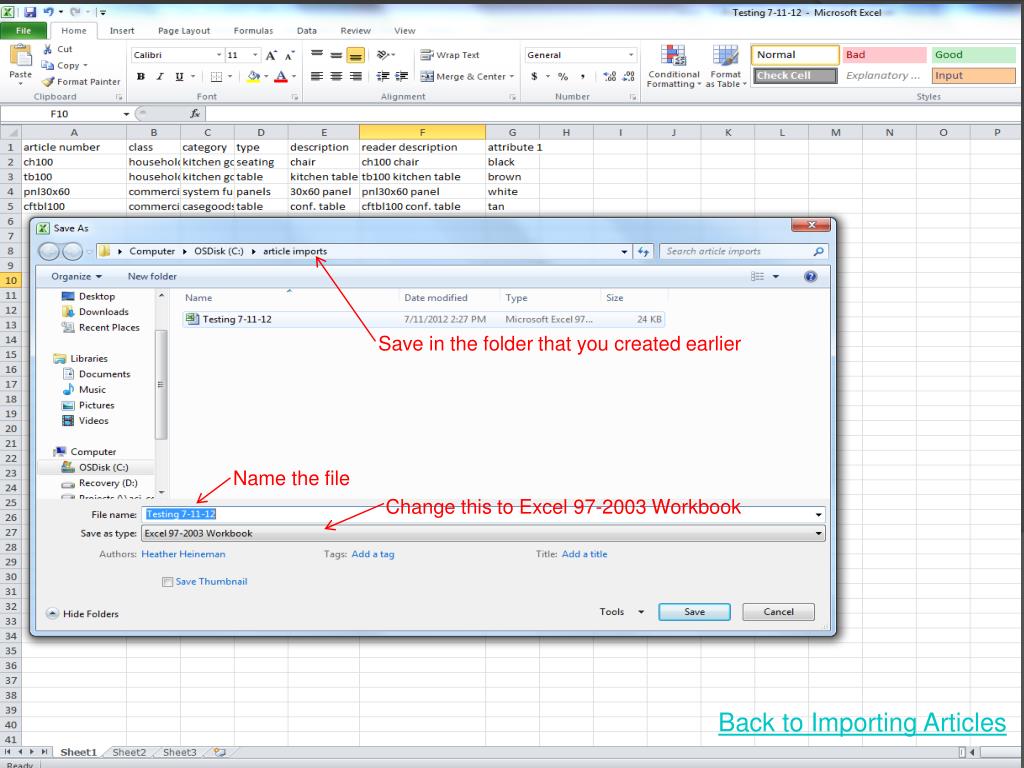Click the Save button in the dialog

click(x=694, y=612)
